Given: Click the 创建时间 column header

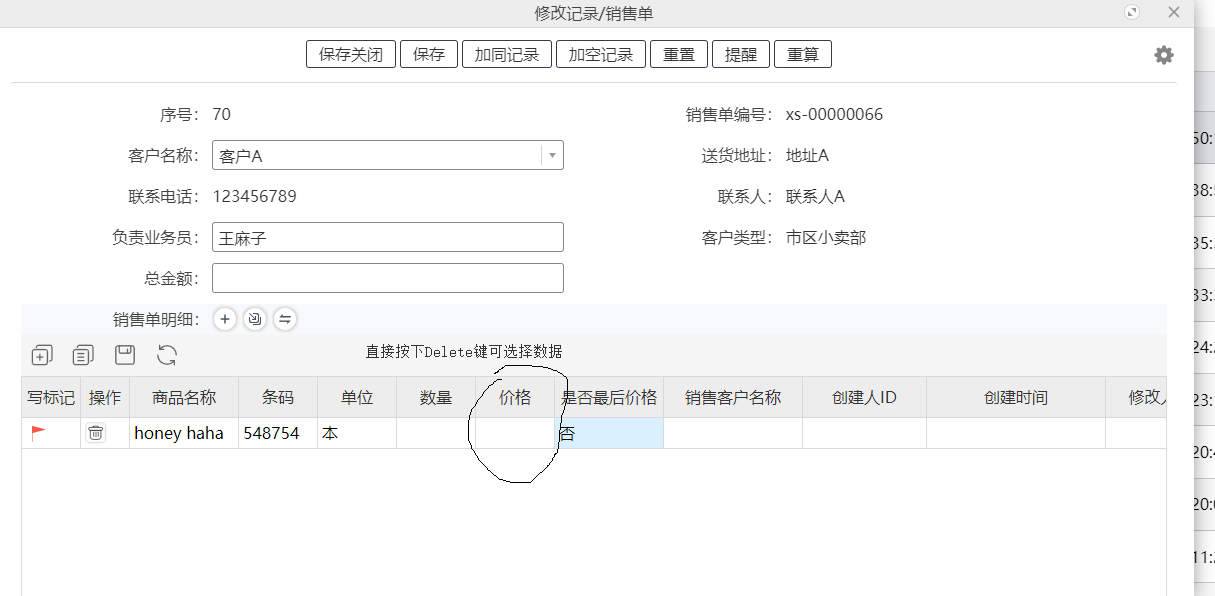Looking at the screenshot, I should pyautogui.click(x=1016, y=397).
